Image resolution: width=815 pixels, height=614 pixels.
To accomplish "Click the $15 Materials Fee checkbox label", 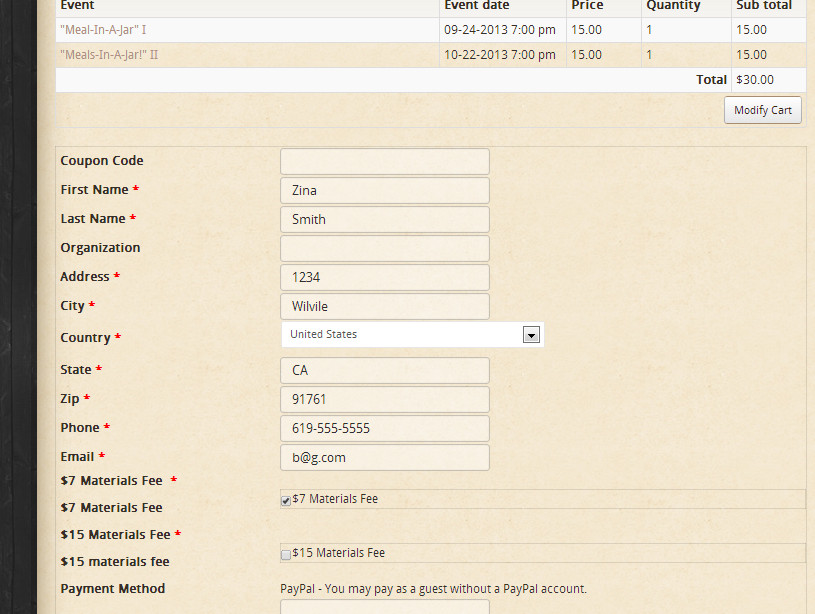I will pos(338,553).
